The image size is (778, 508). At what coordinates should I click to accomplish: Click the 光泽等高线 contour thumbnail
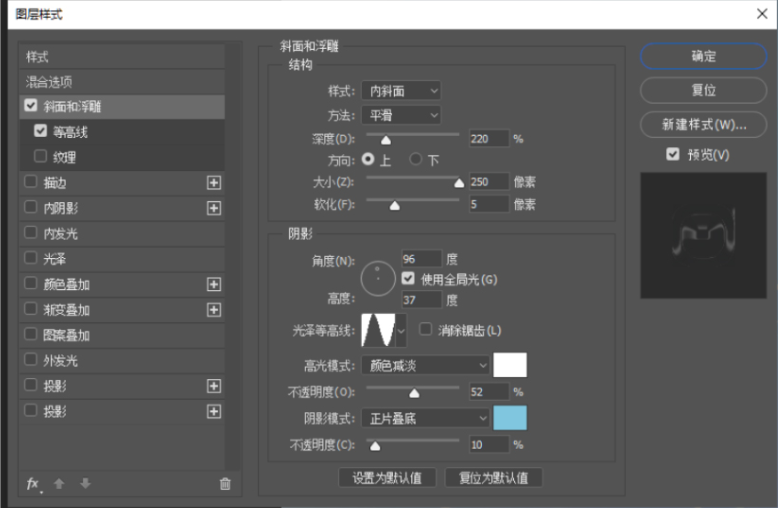pos(378,330)
